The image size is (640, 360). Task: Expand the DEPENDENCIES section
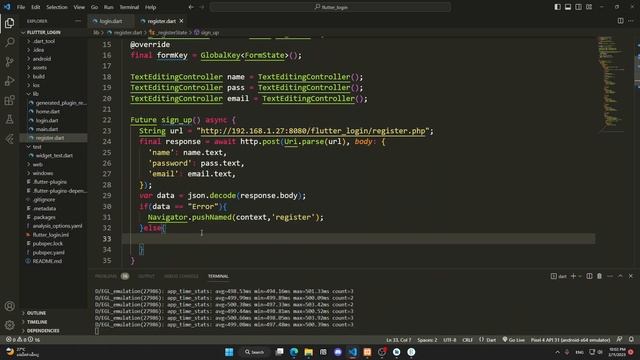(42, 331)
